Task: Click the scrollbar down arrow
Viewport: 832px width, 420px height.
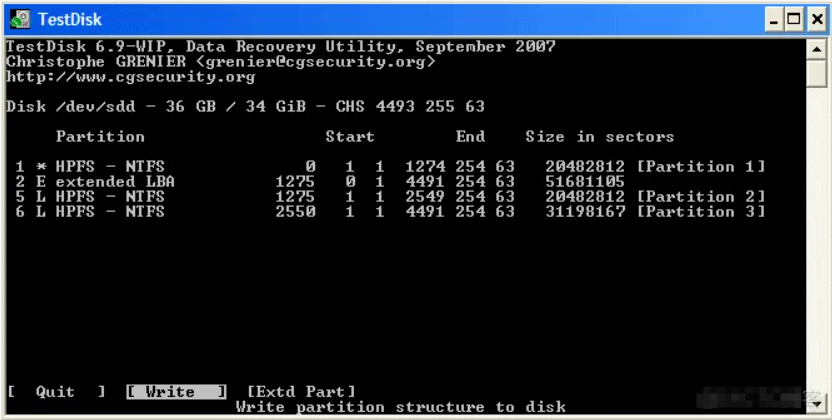Action: 816,404
